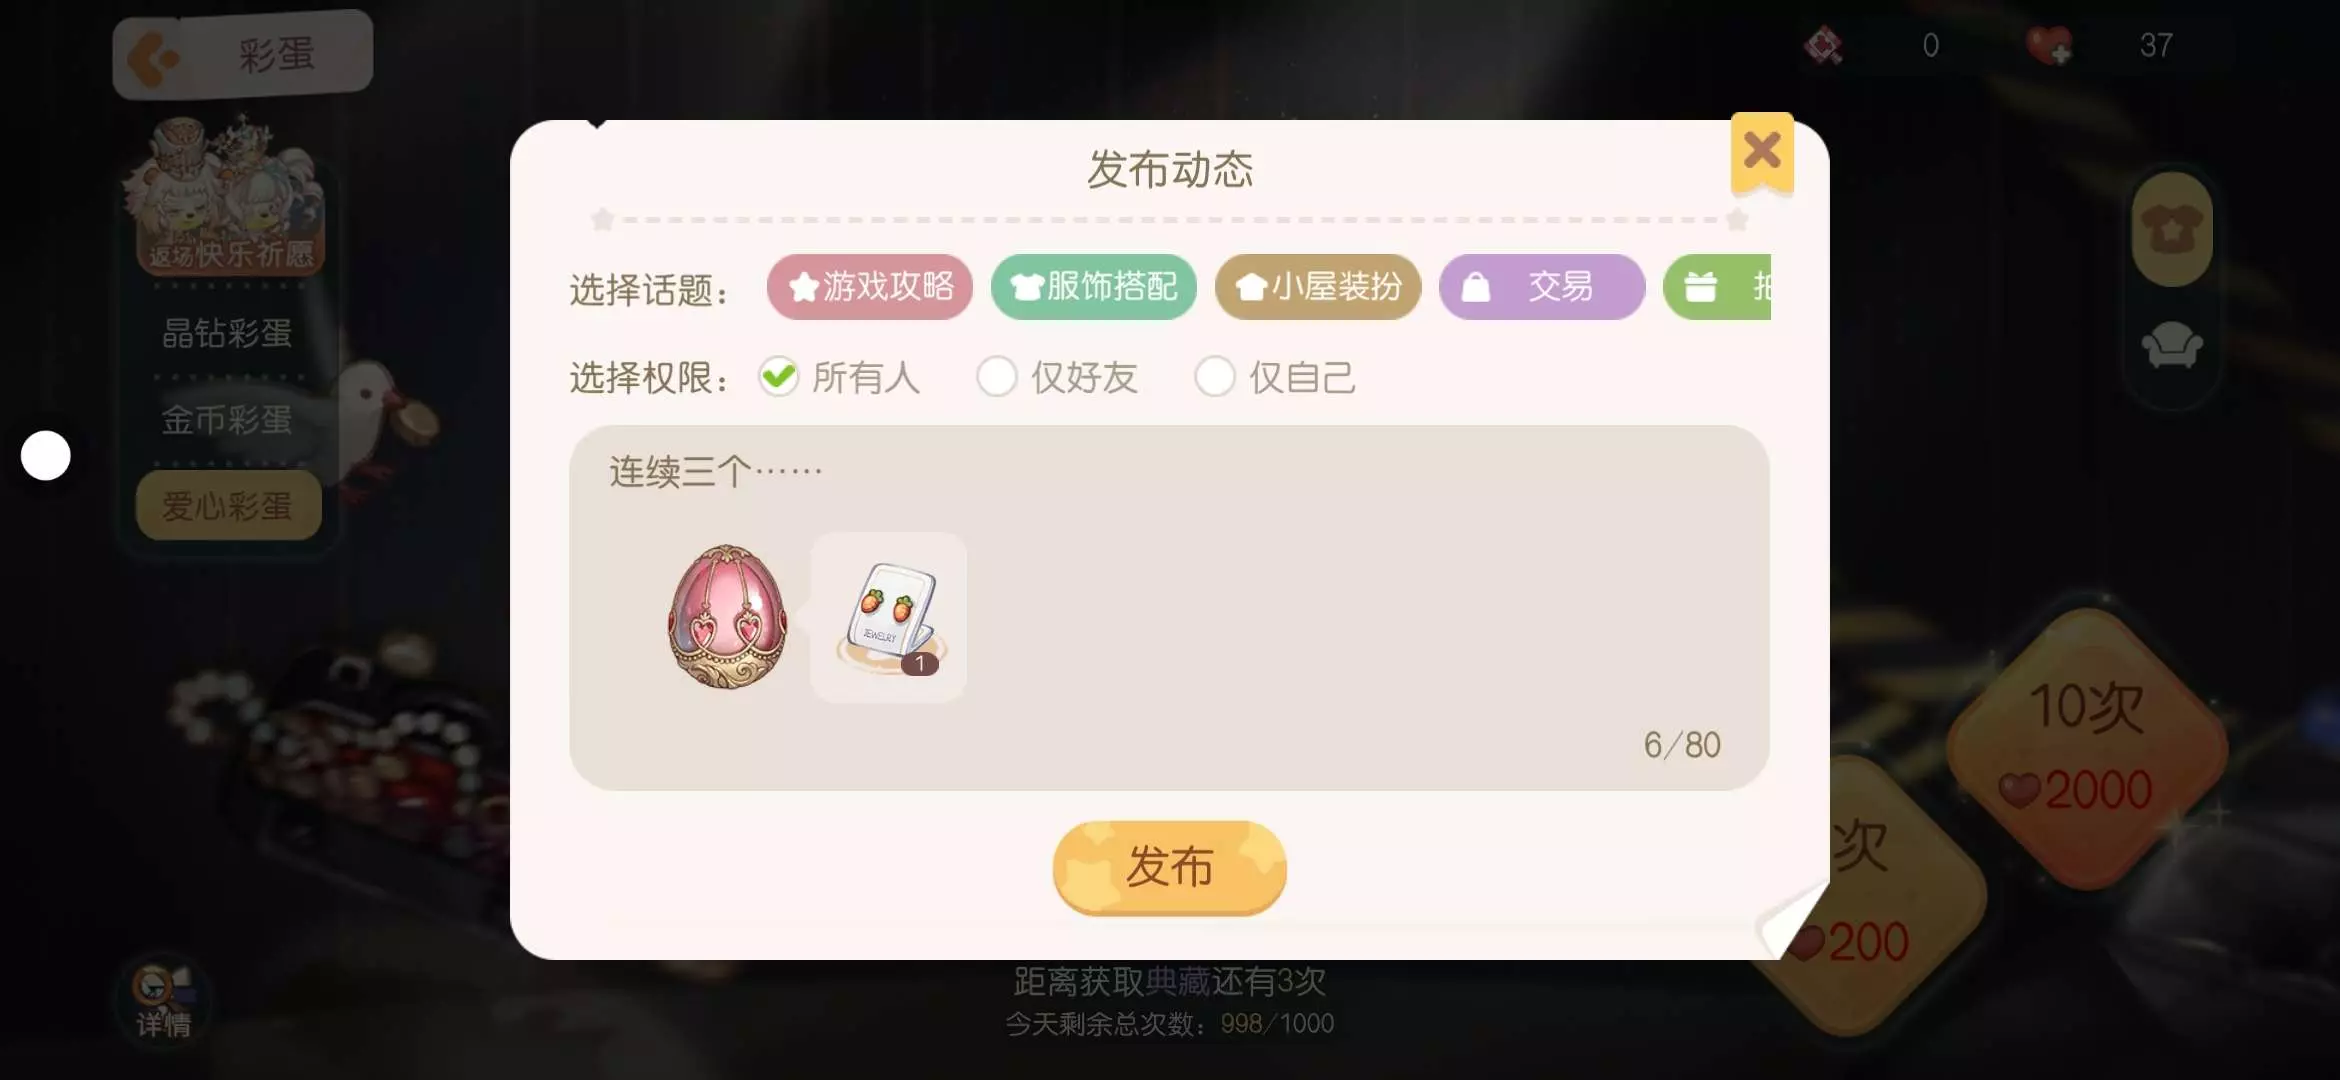Close the 发布动态 dialog with the X
2340x1080 pixels.
click(x=1762, y=152)
